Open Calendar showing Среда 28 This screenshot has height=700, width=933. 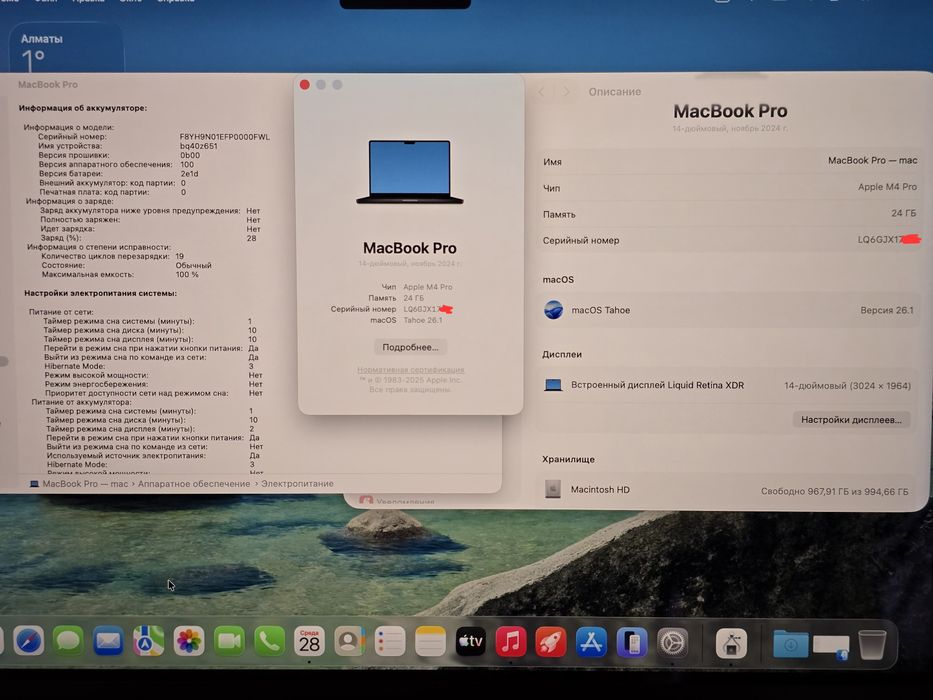[x=309, y=642]
